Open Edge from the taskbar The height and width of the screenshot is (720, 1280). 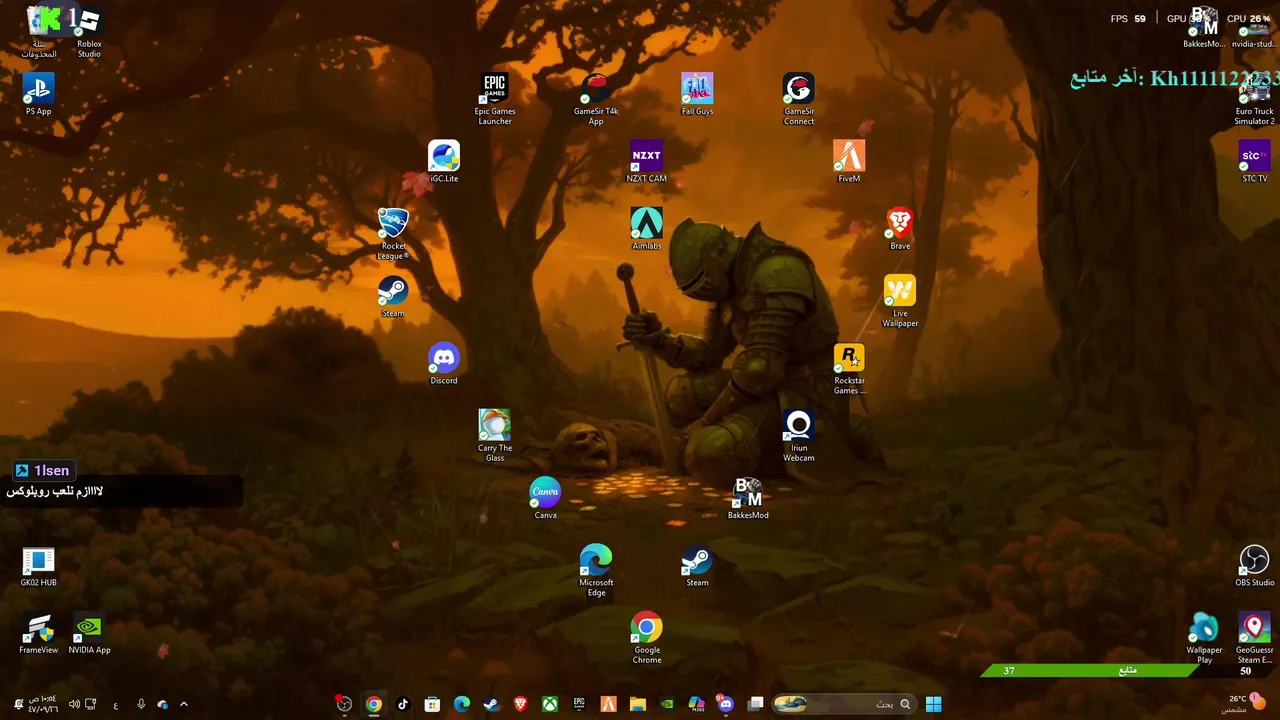(462, 704)
